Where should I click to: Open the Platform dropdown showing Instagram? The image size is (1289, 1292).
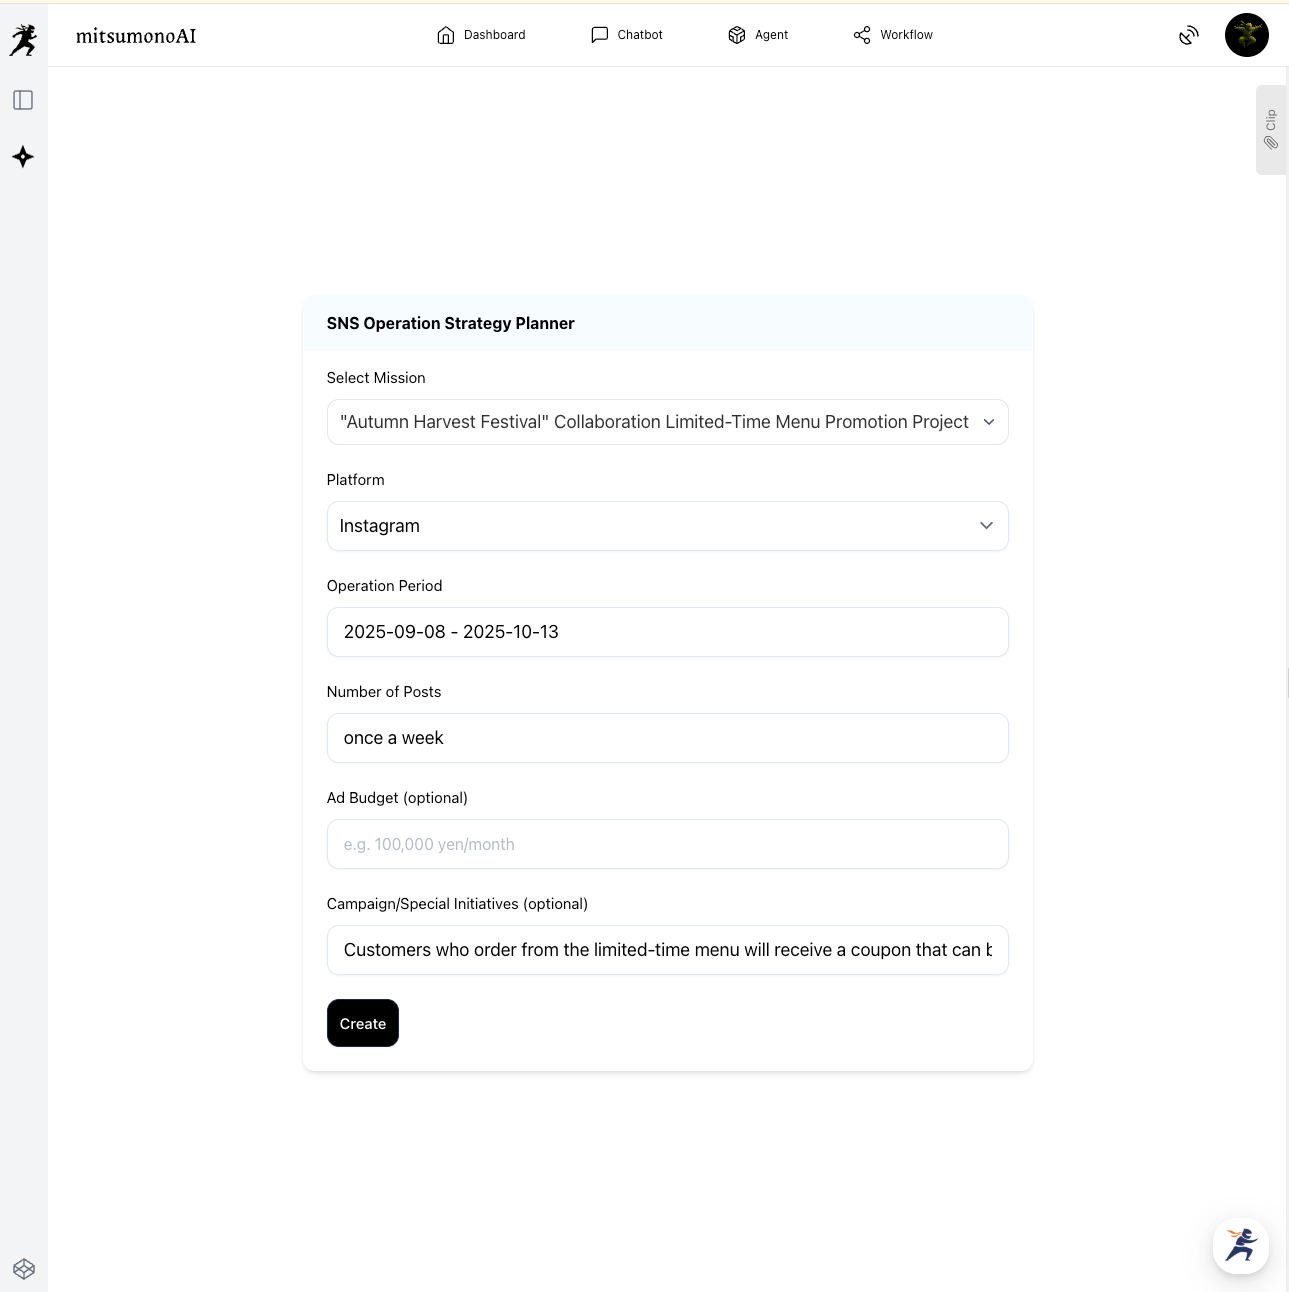pos(667,526)
